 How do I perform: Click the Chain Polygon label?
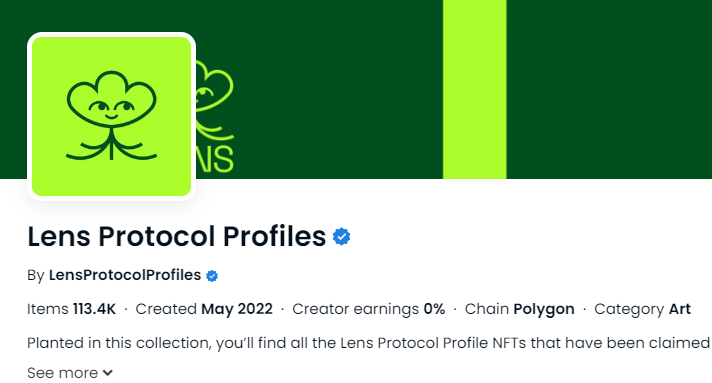(519, 309)
